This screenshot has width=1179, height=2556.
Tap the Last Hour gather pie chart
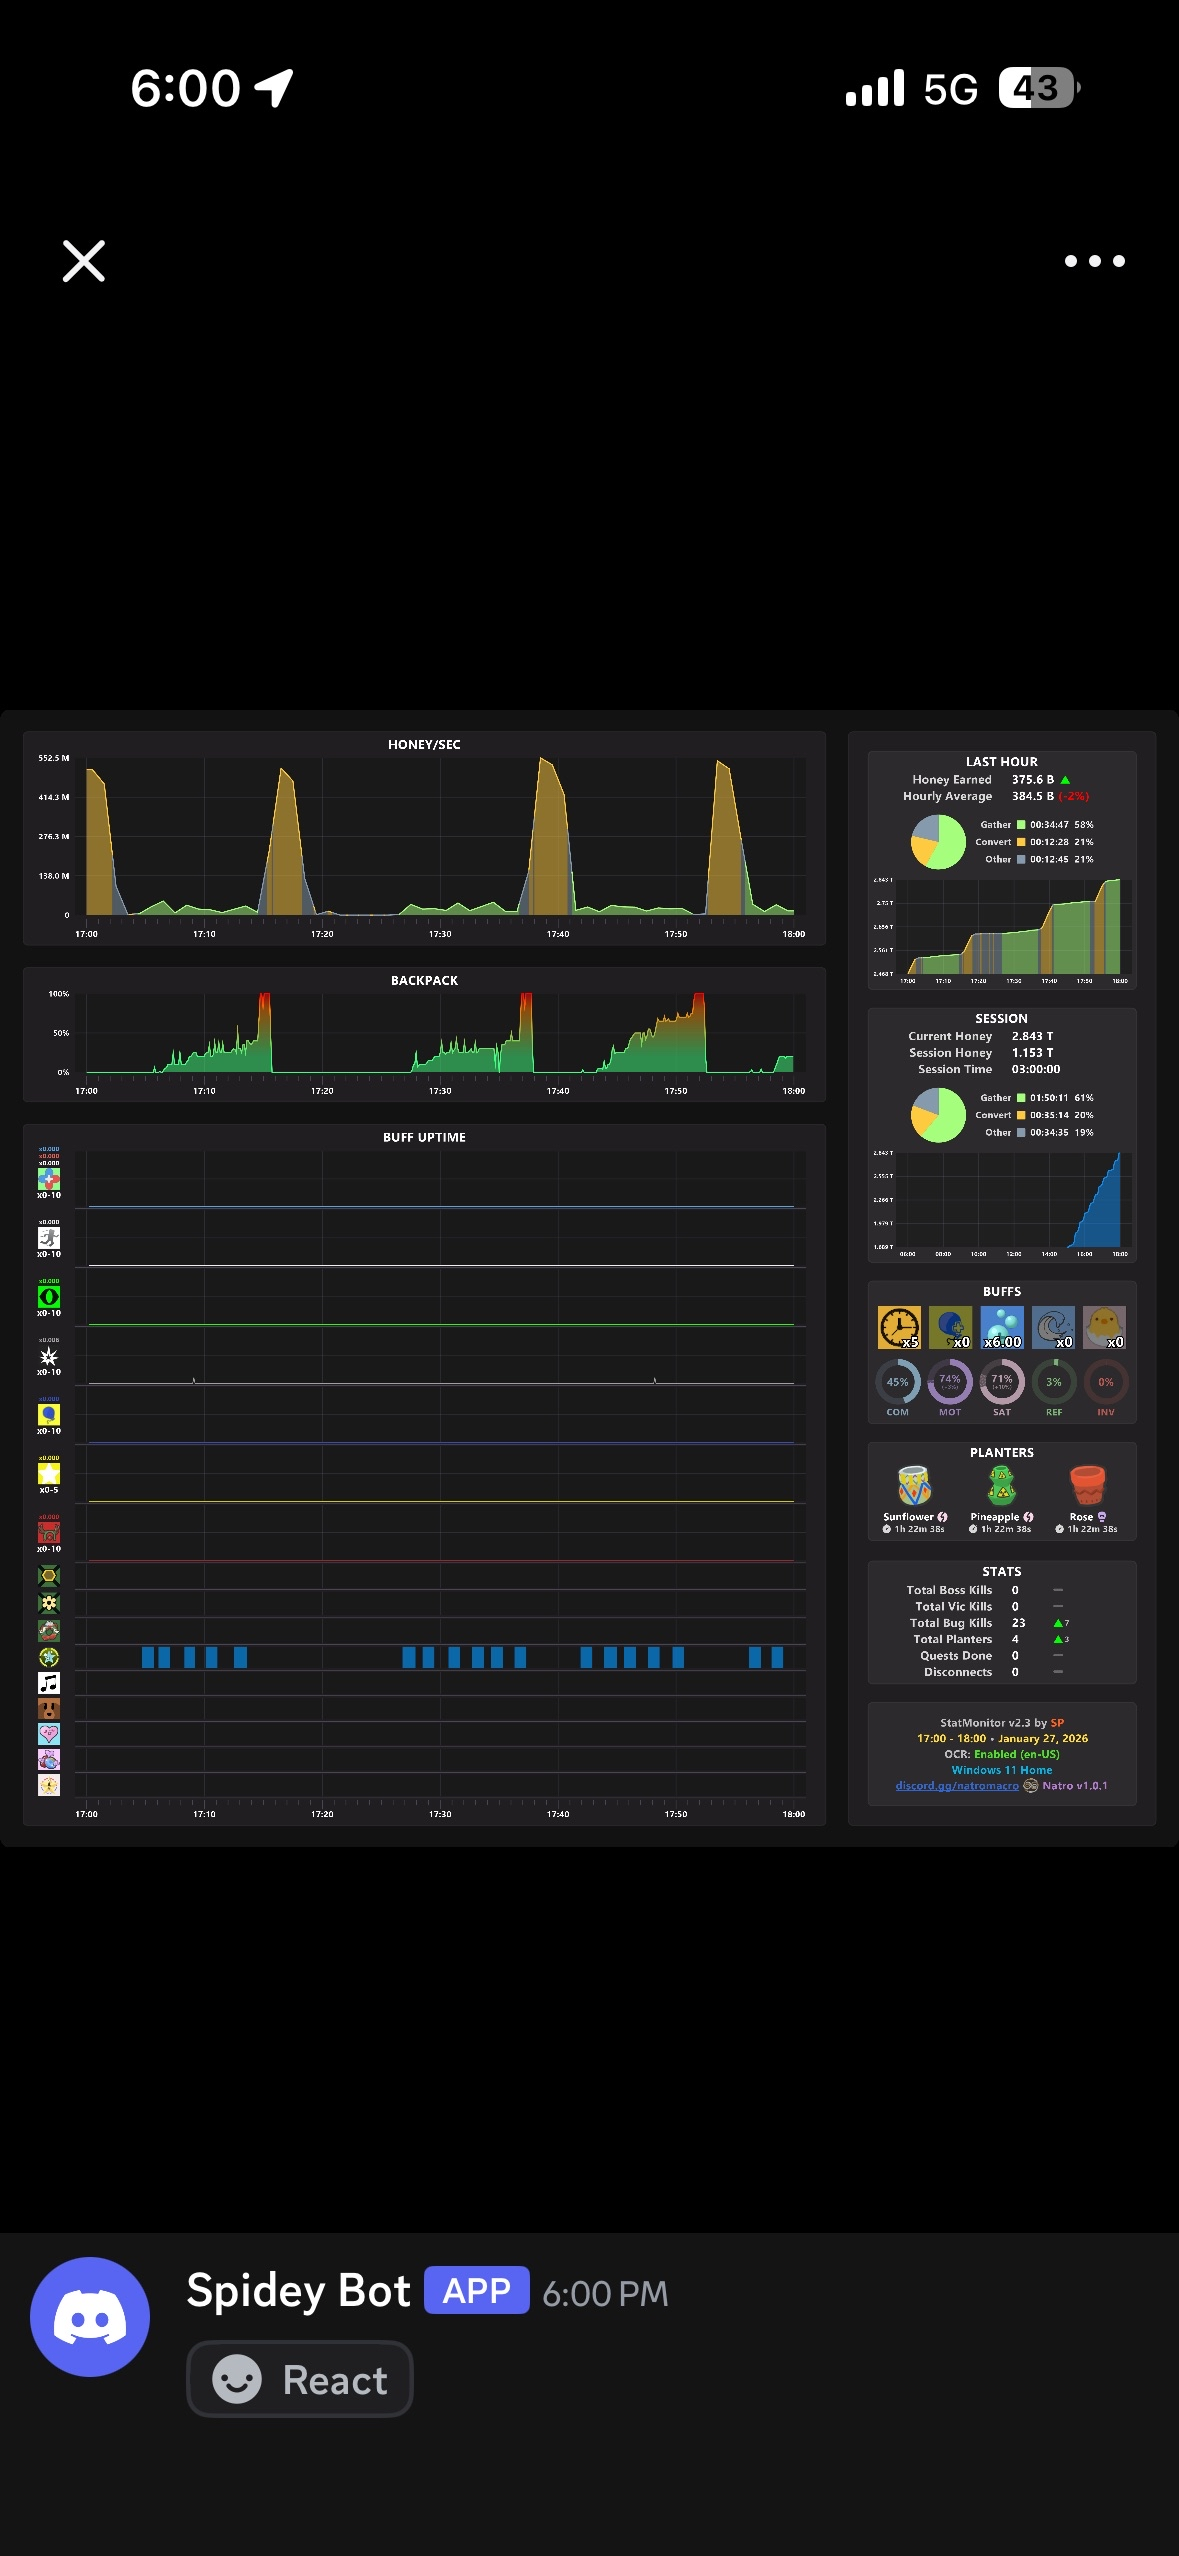pos(938,842)
